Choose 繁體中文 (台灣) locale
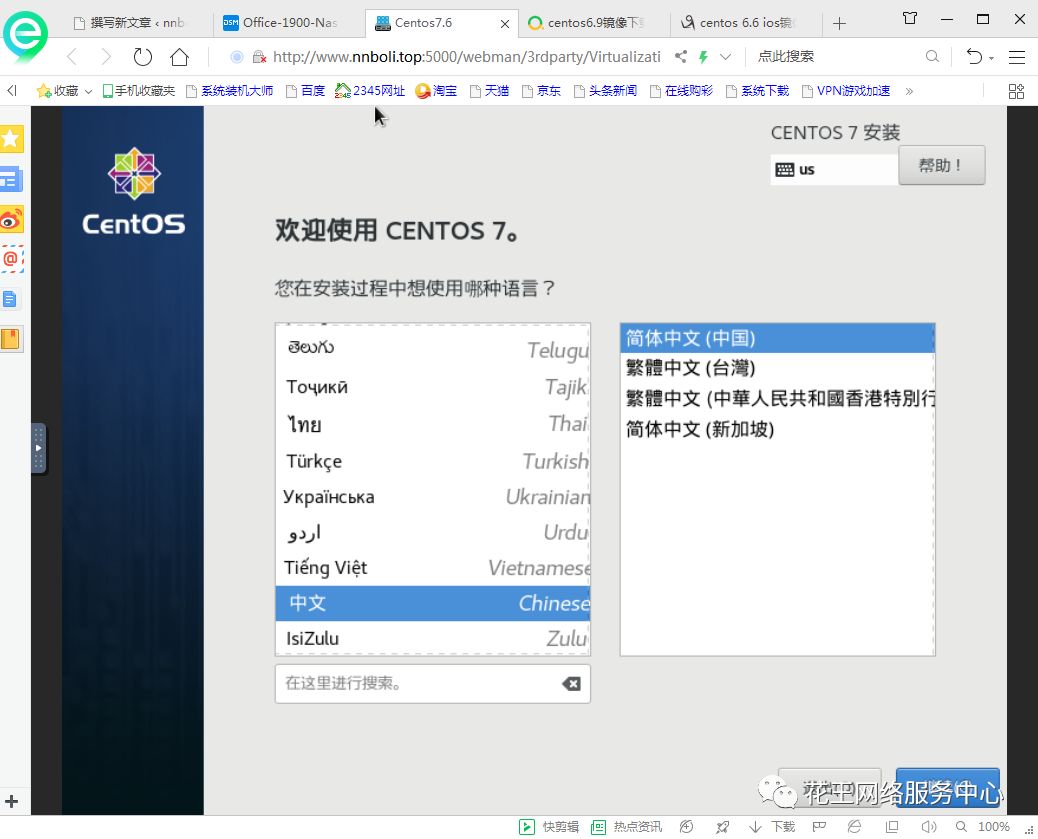 click(x=777, y=368)
